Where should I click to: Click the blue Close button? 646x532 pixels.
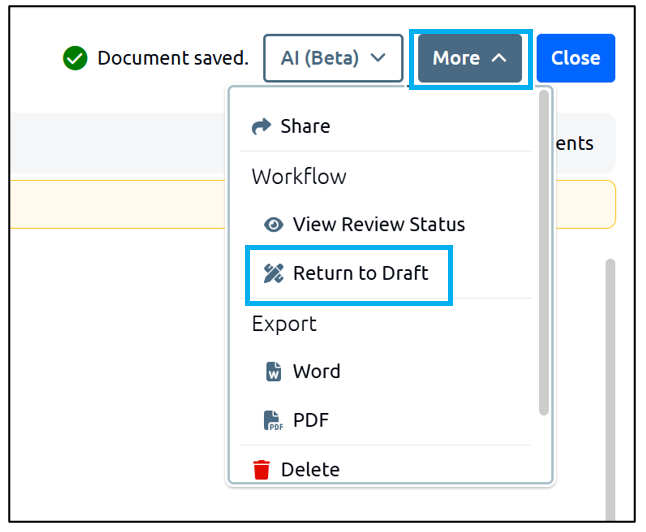576,58
